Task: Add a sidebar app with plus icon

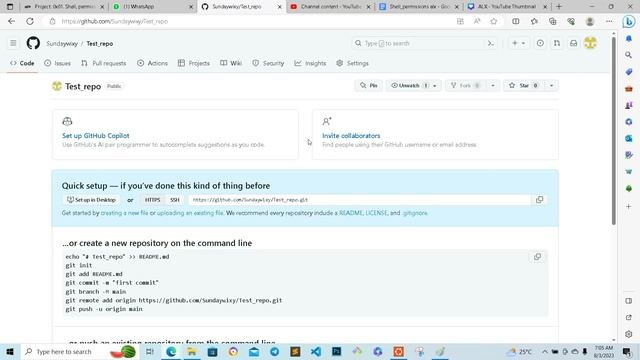Action: 629,207
